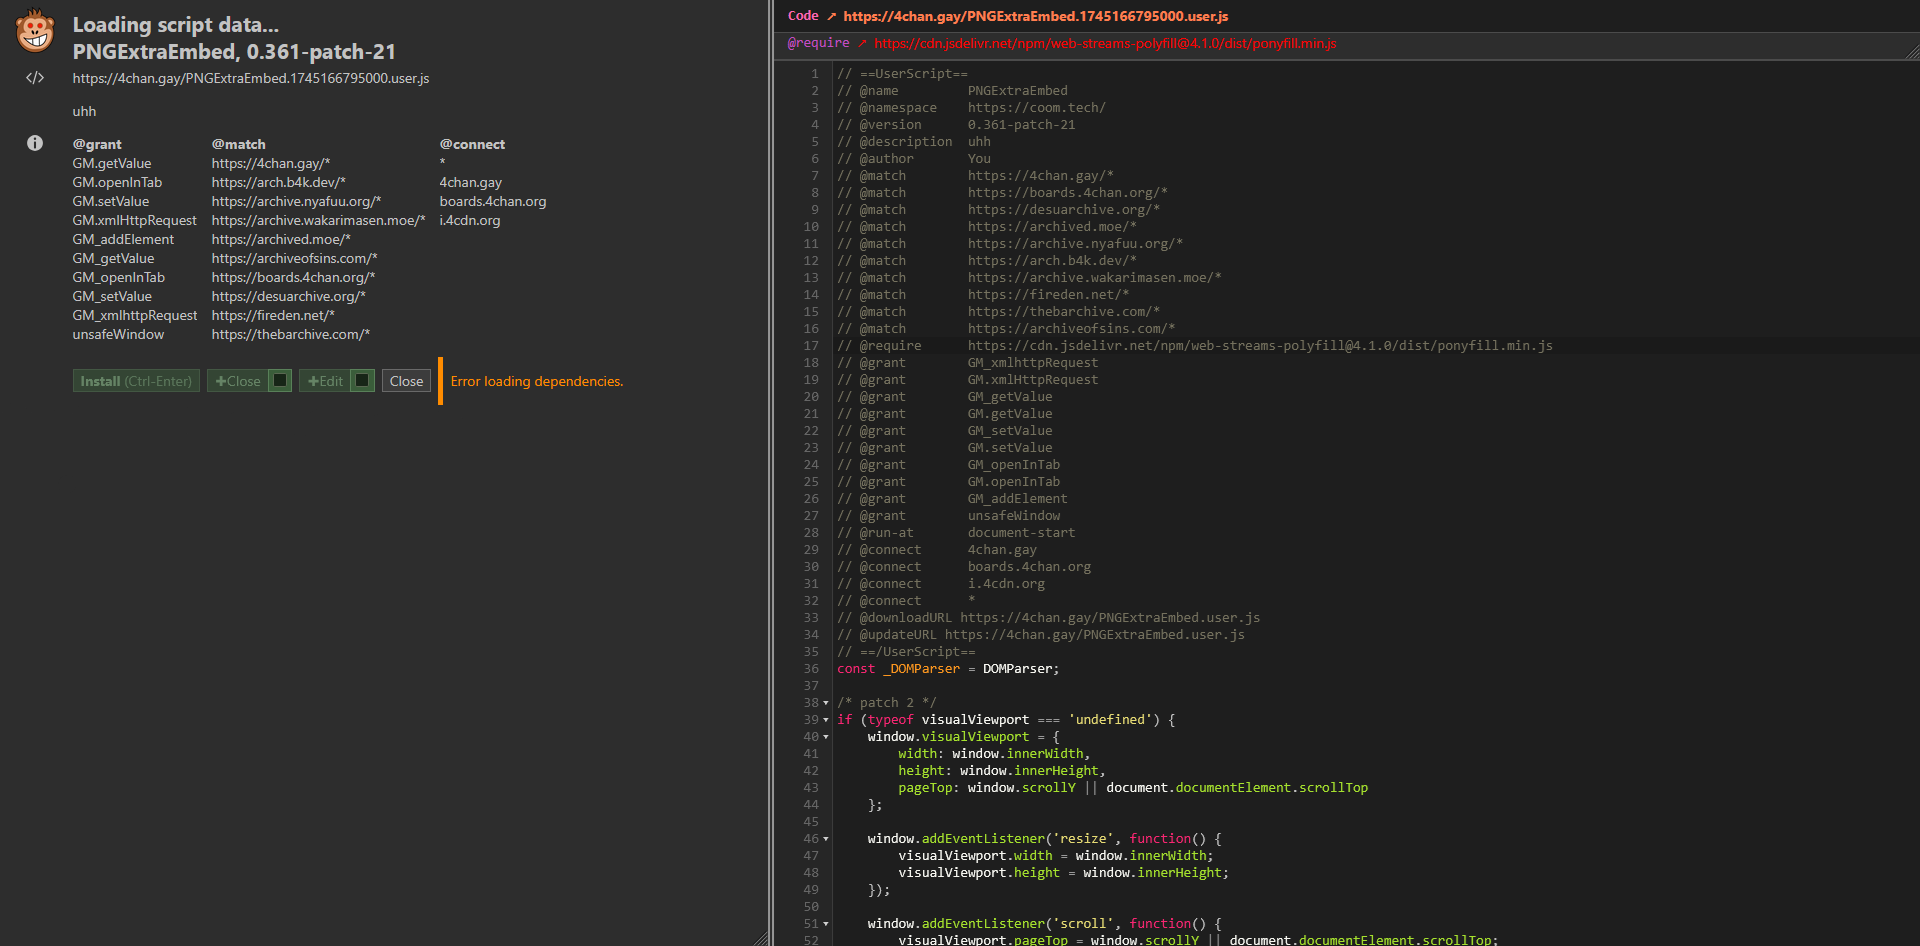The image size is (1920, 946).
Task: Click the +Edit install button
Action: 325,381
